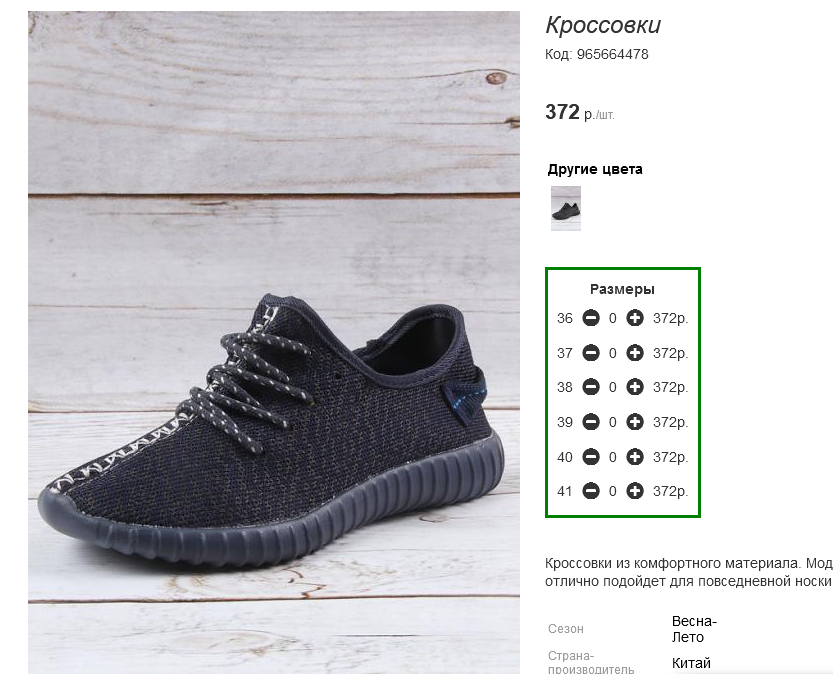Increase quantity for size 41

635,491
